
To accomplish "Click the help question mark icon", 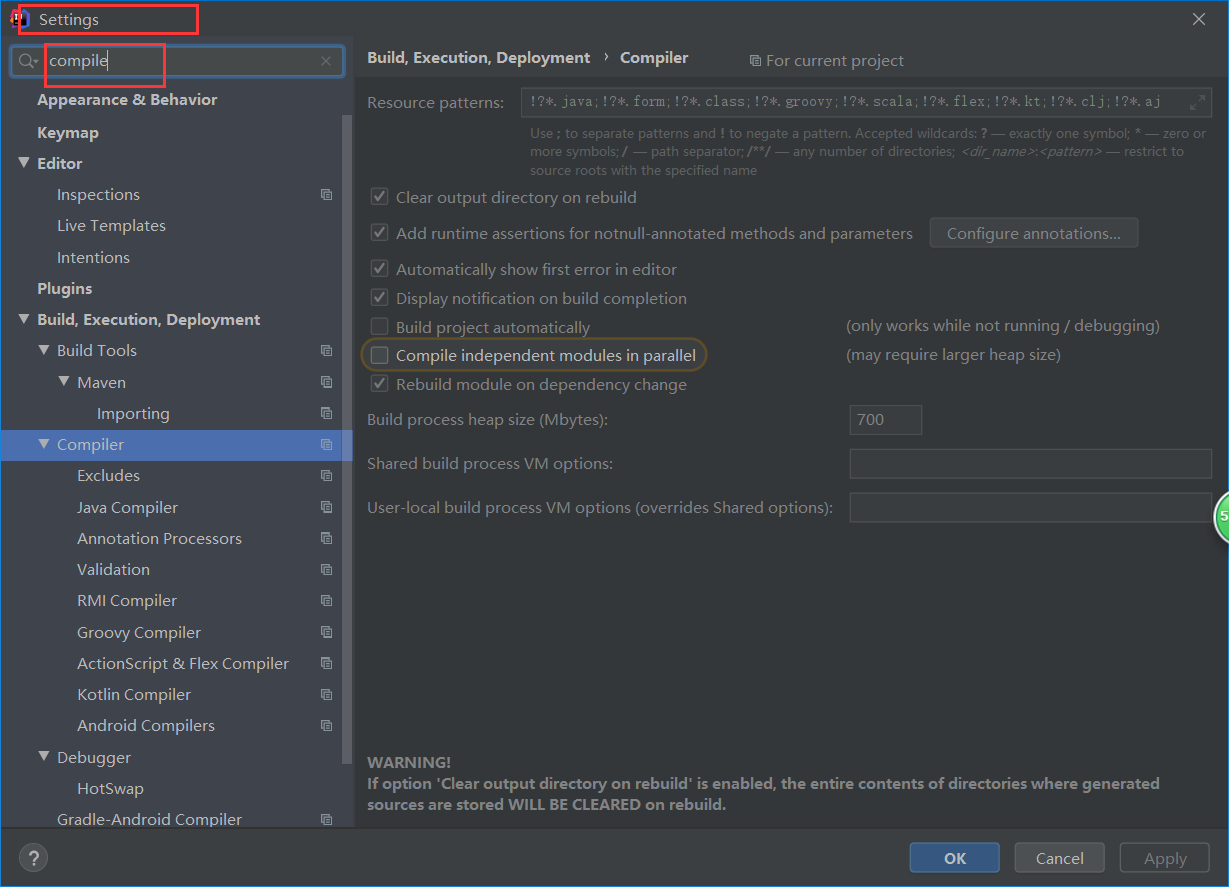I will point(33,858).
